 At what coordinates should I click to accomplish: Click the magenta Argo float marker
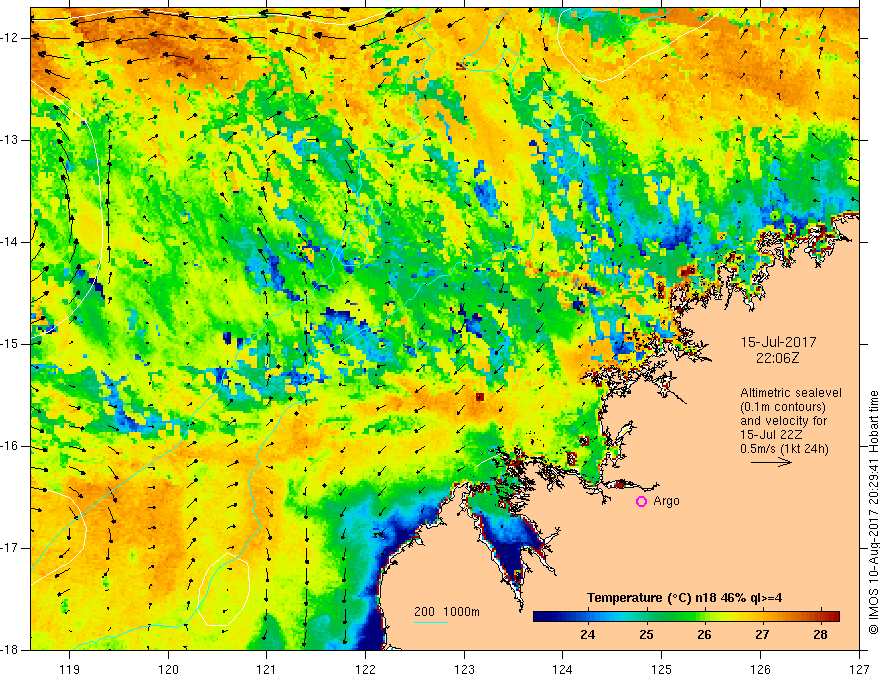pyautogui.click(x=641, y=502)
